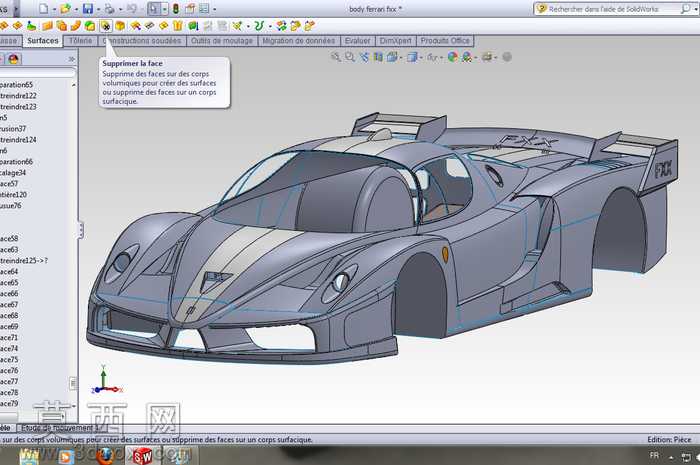Open the dropdown arrow next to the Save icon
The width and height of the screenshot is (700, 465).
(x=98, y=8)
